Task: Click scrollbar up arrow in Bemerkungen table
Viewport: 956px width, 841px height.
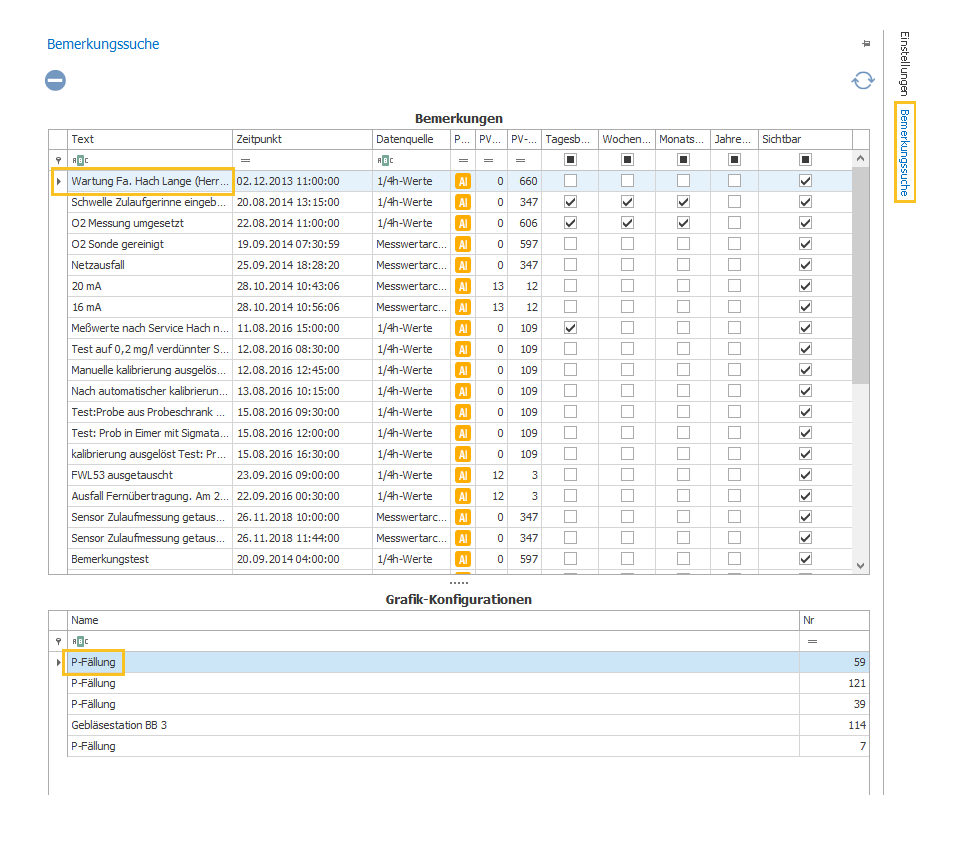Action: (860, 159)
